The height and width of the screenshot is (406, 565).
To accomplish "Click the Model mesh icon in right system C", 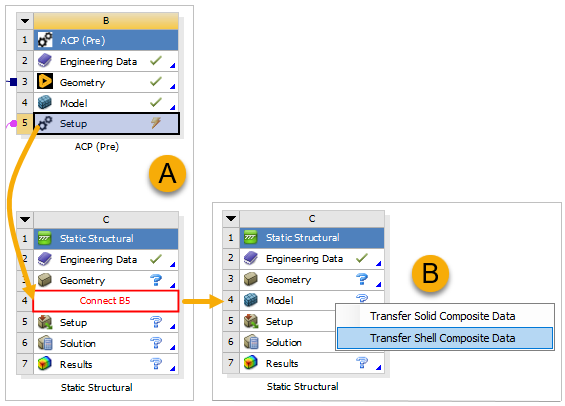I will click(x=251, y=300).
